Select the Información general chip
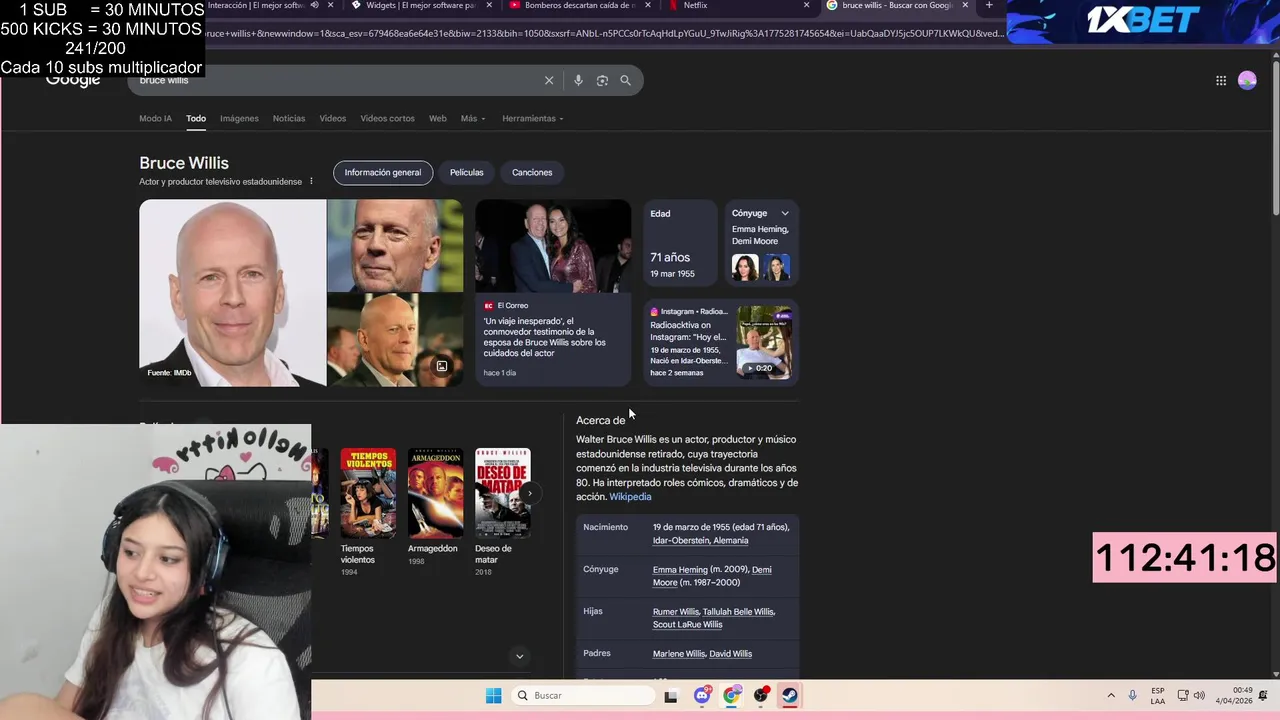 [383, 172]
